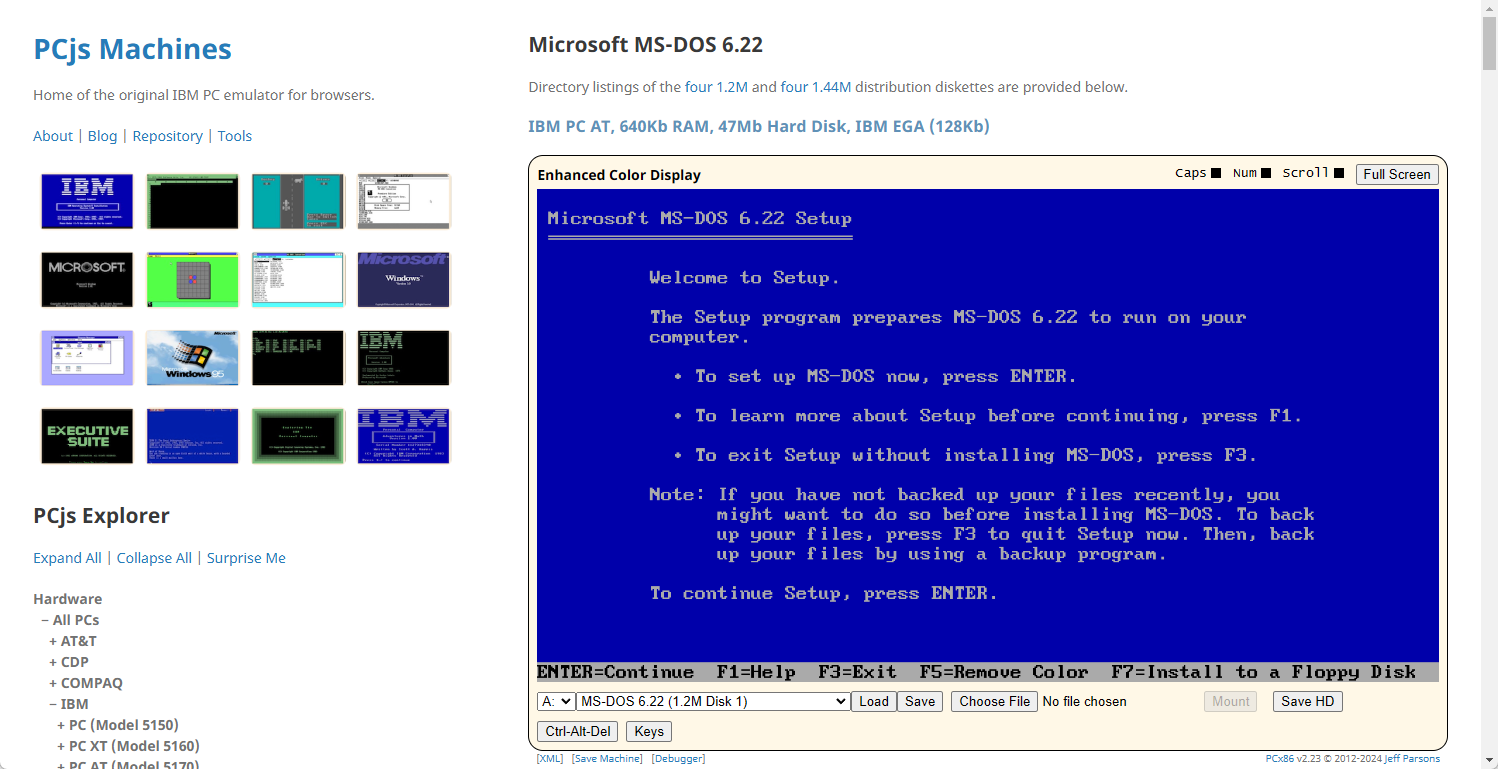The height and width of the screenshot is (769, 1498).
Task: Open the green IBM logo on black thumbnail
Action: click(404, 357)
